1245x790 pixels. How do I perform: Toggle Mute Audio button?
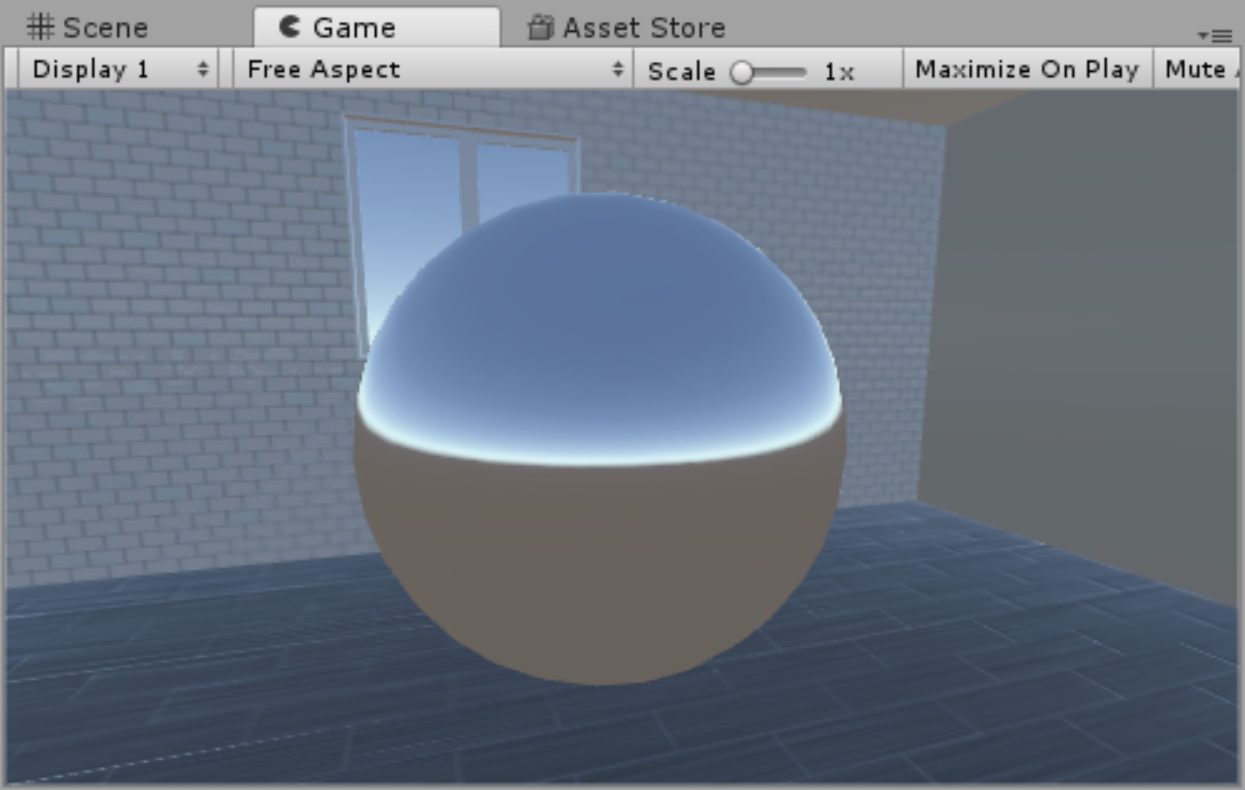coord(1198,70)
